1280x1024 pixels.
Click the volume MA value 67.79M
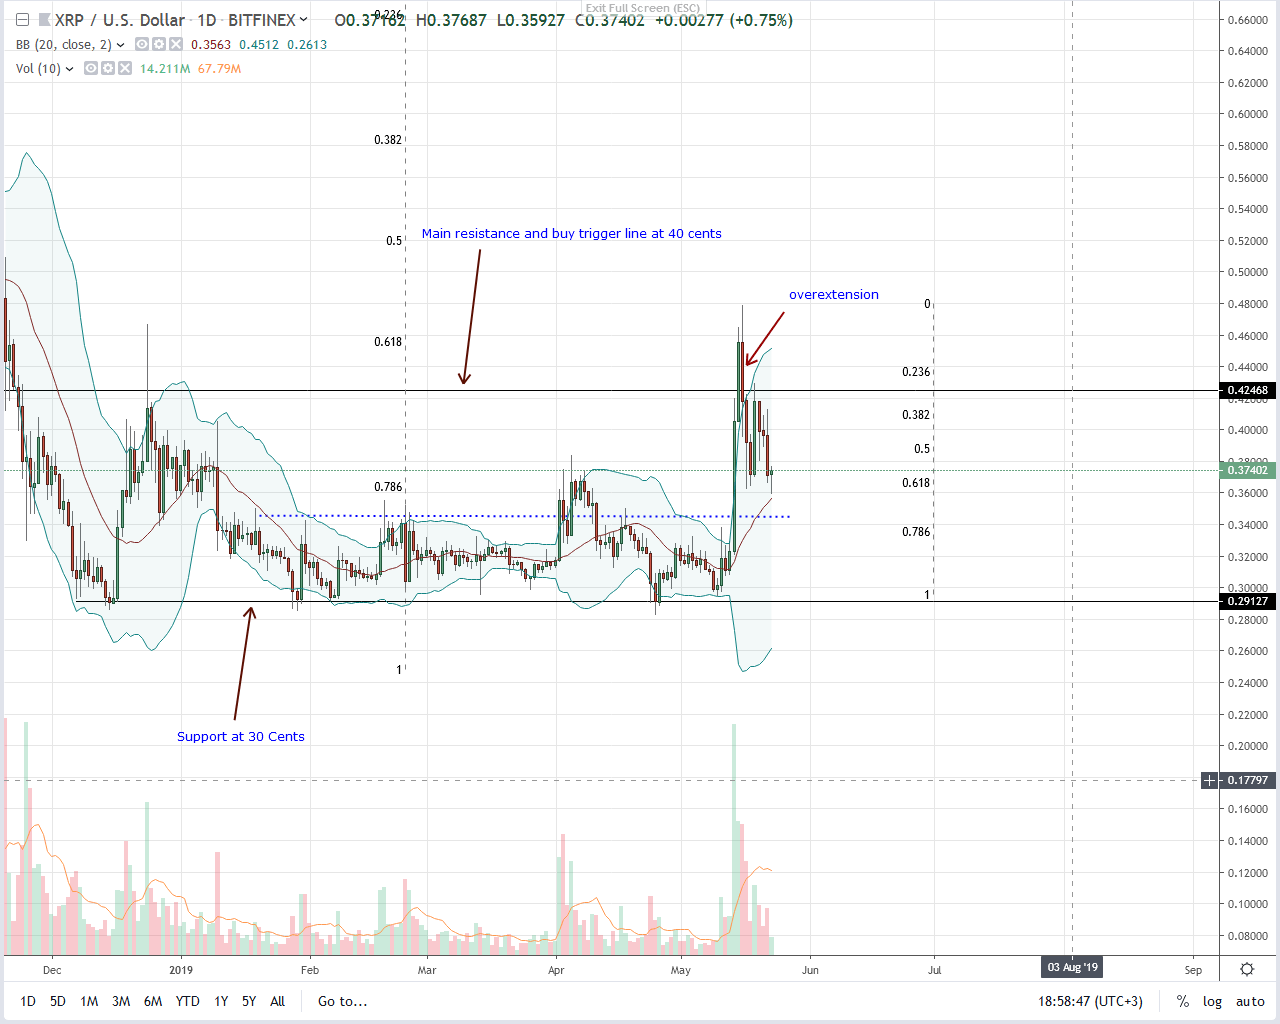pyautogui.click(x=220, y=69)
